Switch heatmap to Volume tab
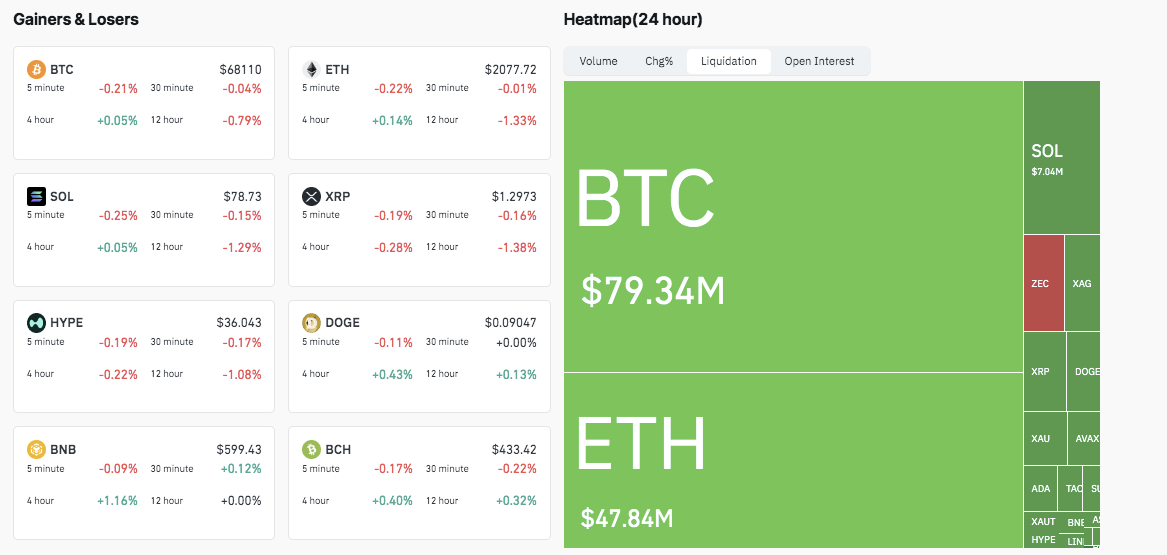 point(598,61)
